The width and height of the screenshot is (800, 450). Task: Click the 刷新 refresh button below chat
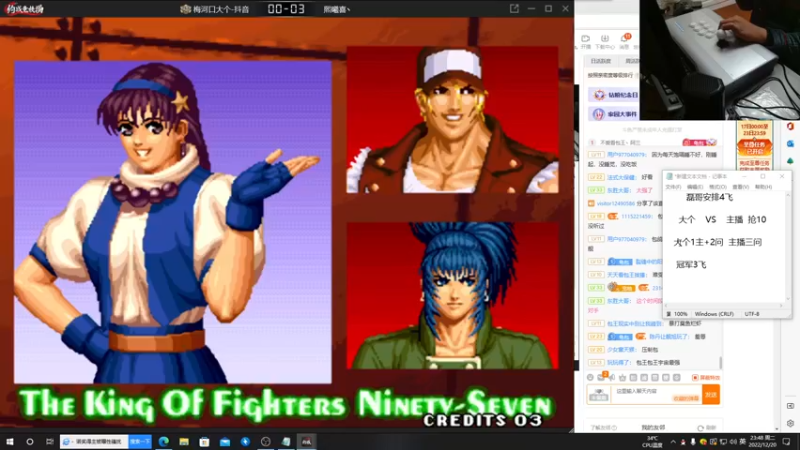[707, 428]
